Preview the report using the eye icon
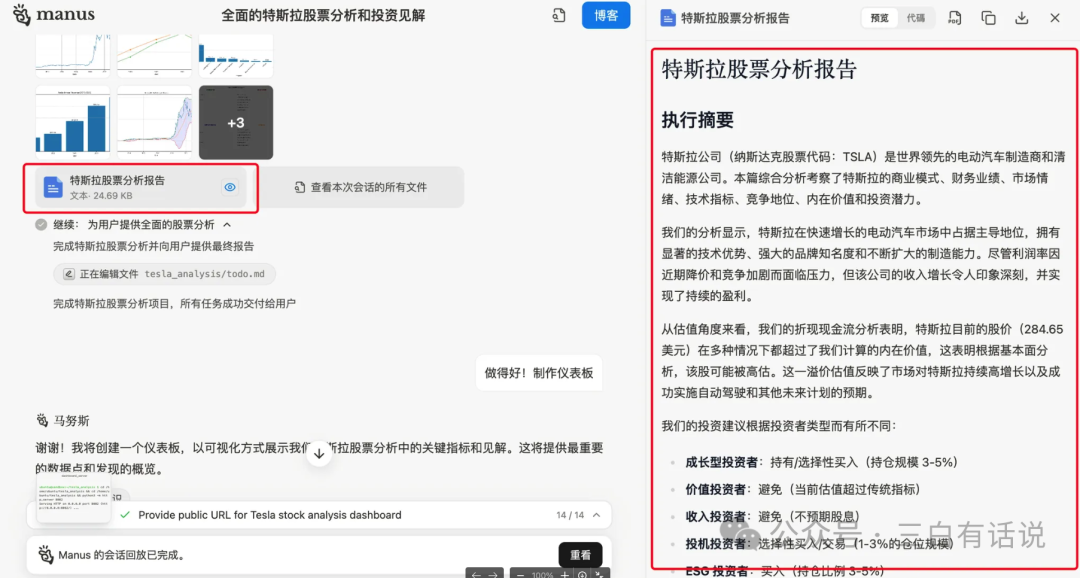1080x578 pixels. click(230, 187)
